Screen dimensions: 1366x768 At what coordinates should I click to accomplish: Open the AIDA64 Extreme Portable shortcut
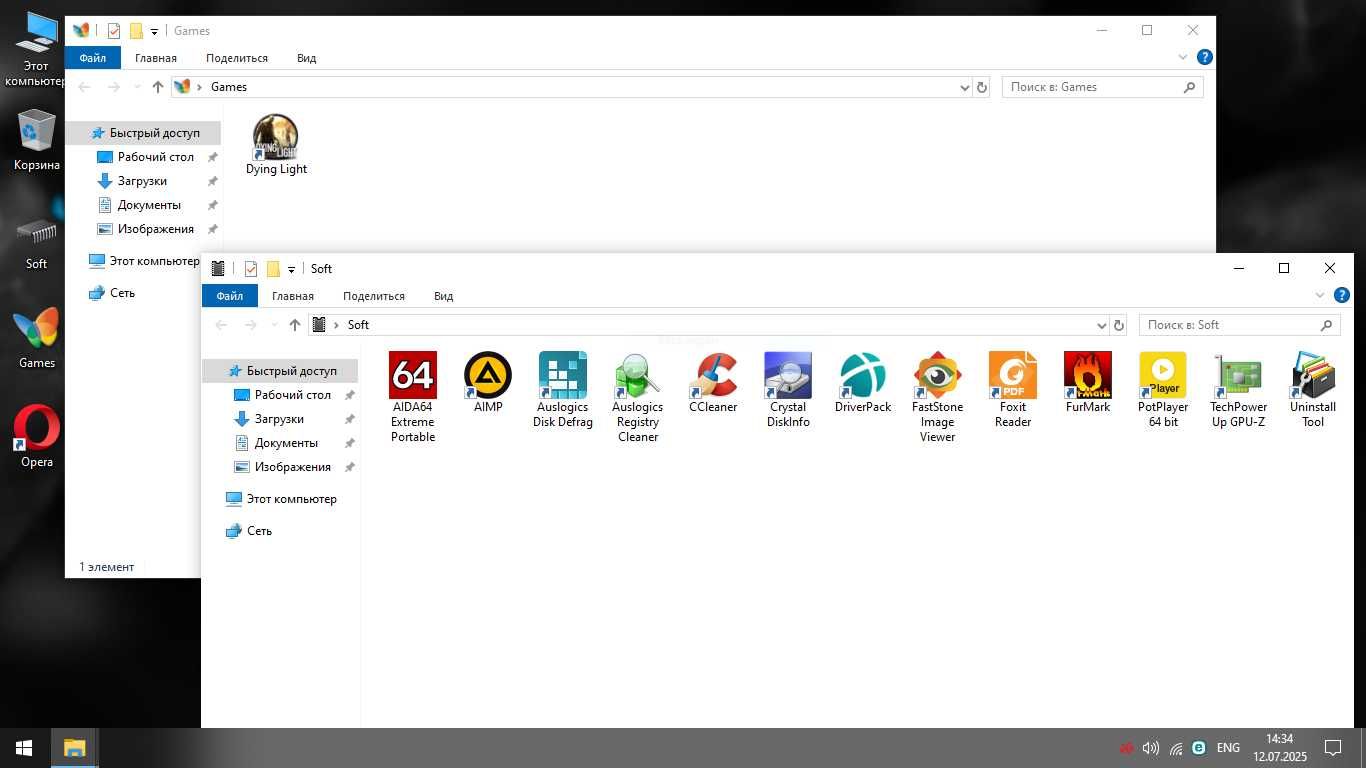pos(413,397)
